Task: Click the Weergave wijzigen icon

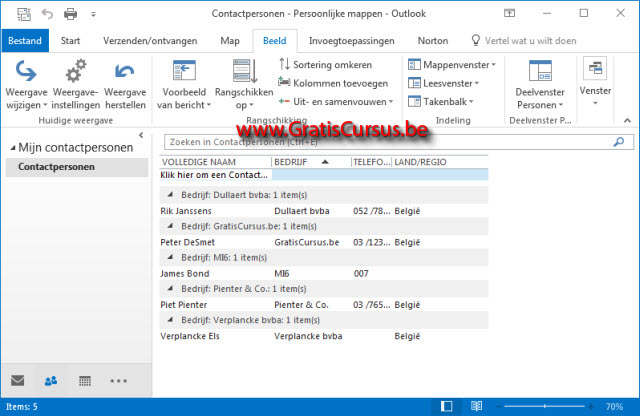Action: [x=26, y=71]
